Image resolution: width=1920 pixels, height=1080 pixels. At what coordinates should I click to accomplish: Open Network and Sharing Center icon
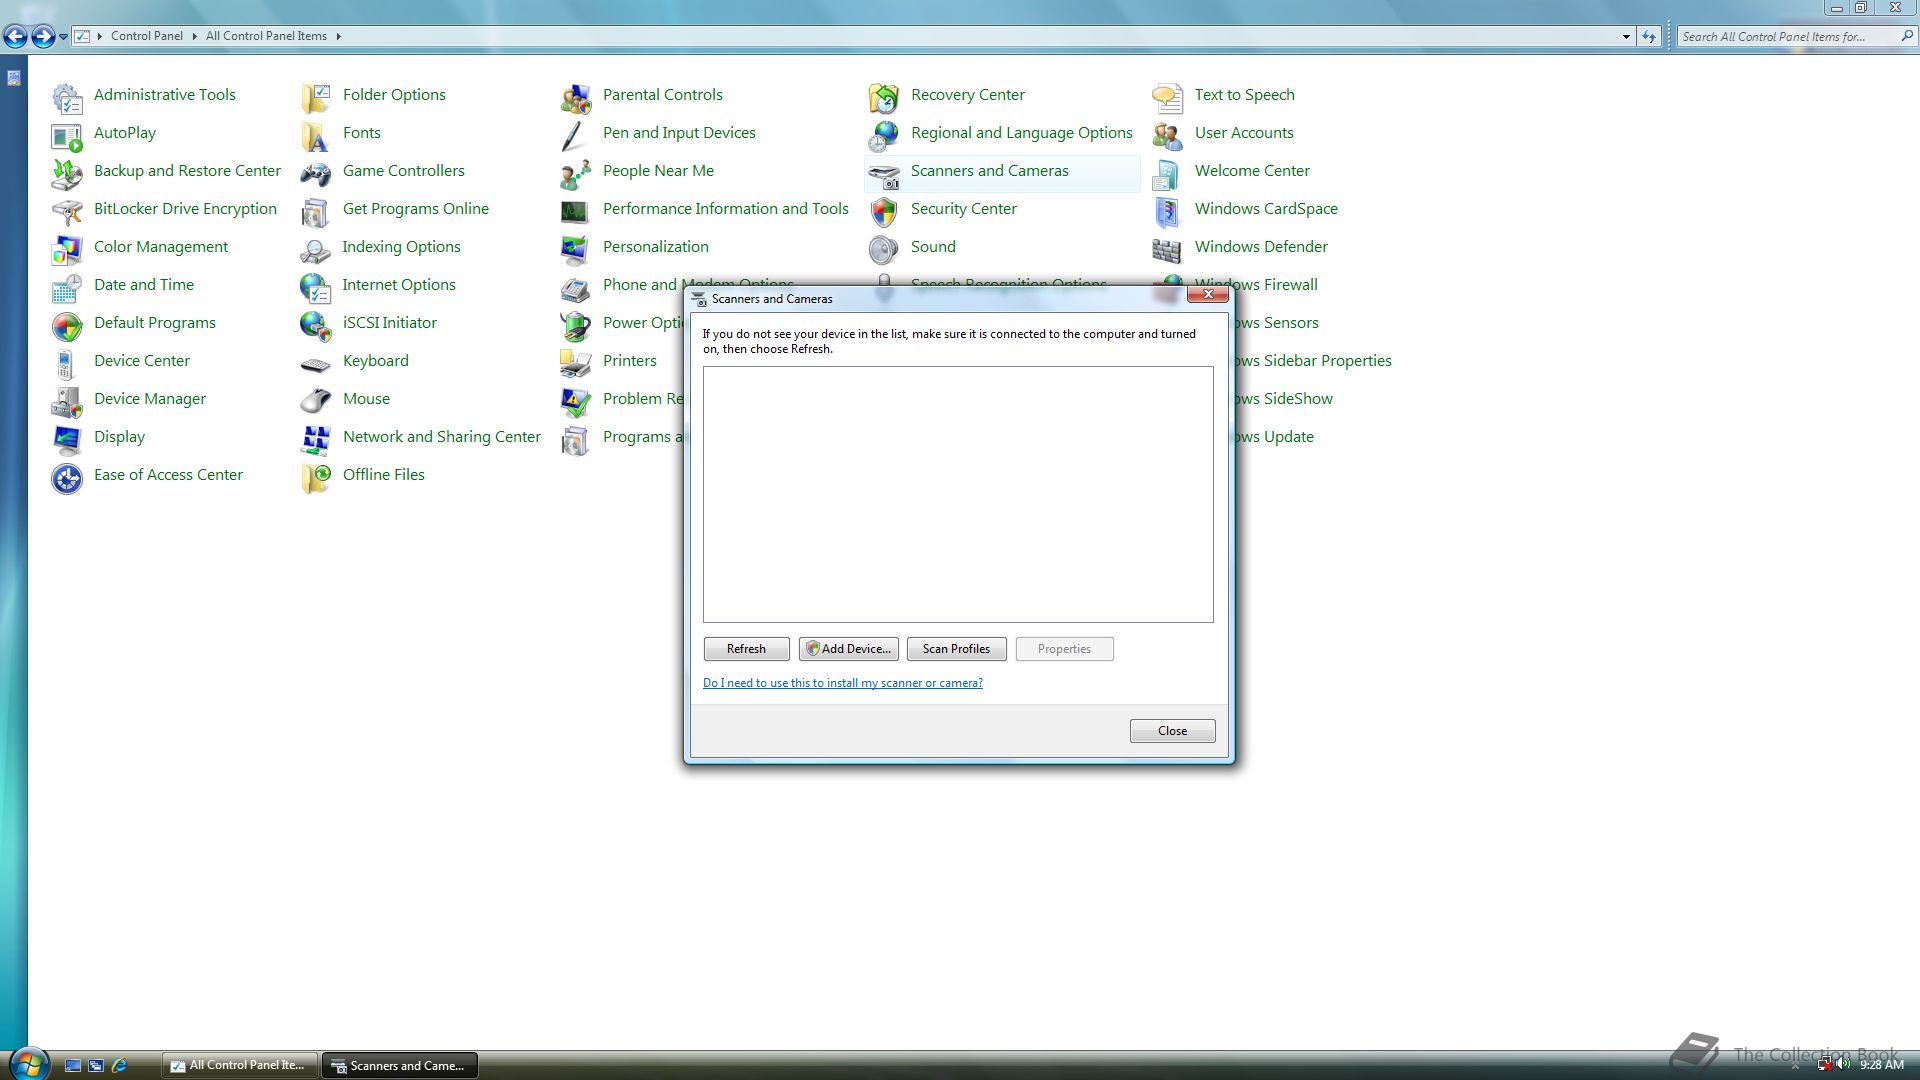316,439
